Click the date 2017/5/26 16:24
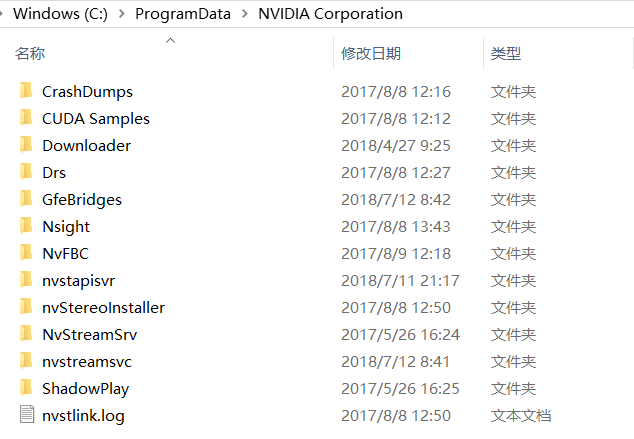Screen dimensions: 634x439 (400, 335)
